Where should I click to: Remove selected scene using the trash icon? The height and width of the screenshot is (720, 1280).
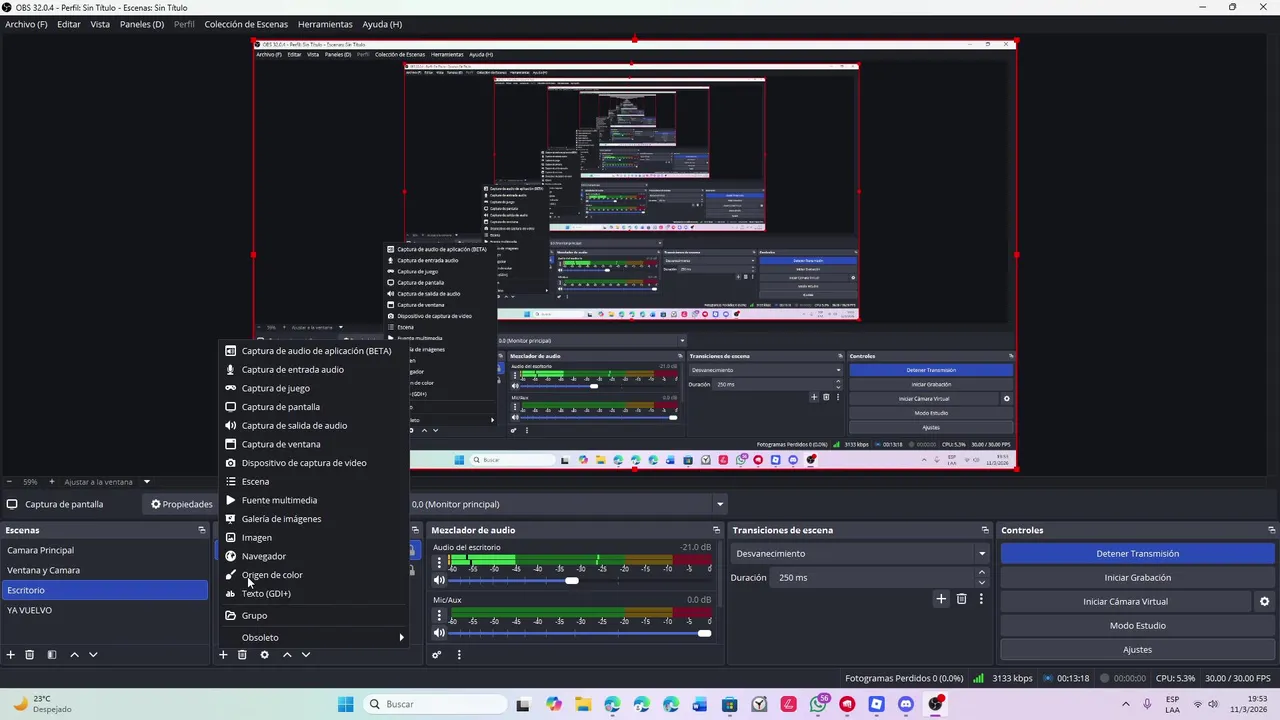tap(30, 655)
